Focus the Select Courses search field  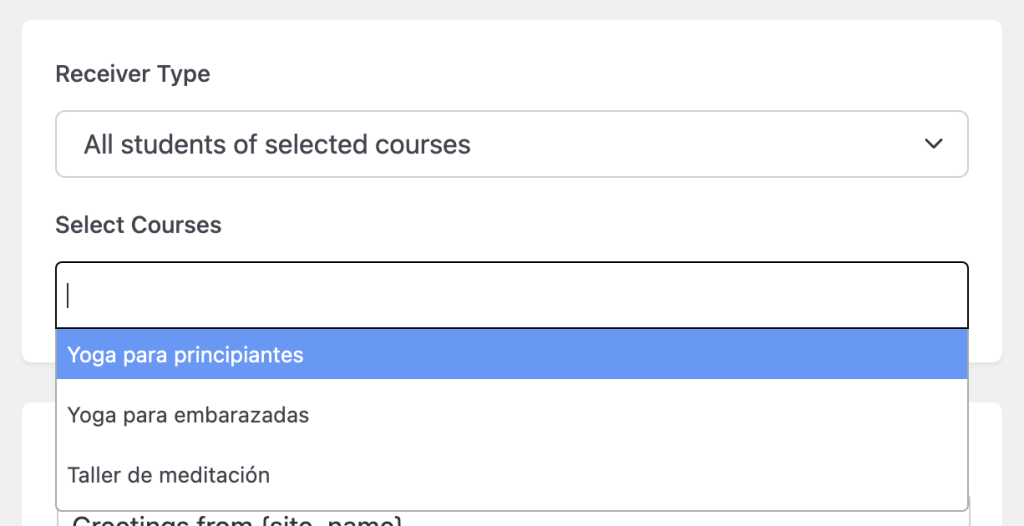(511, 295)
